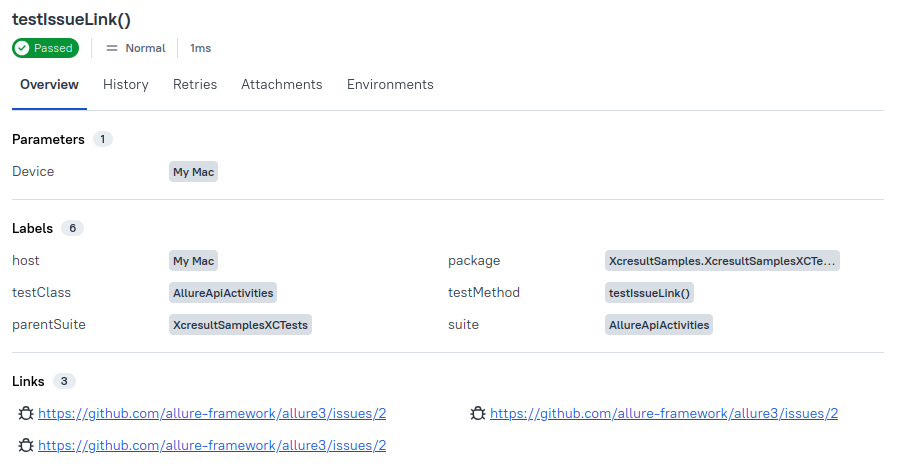Select the Environments tab
Viewport: 897px width, 466px height.
[x=390, y=85]
